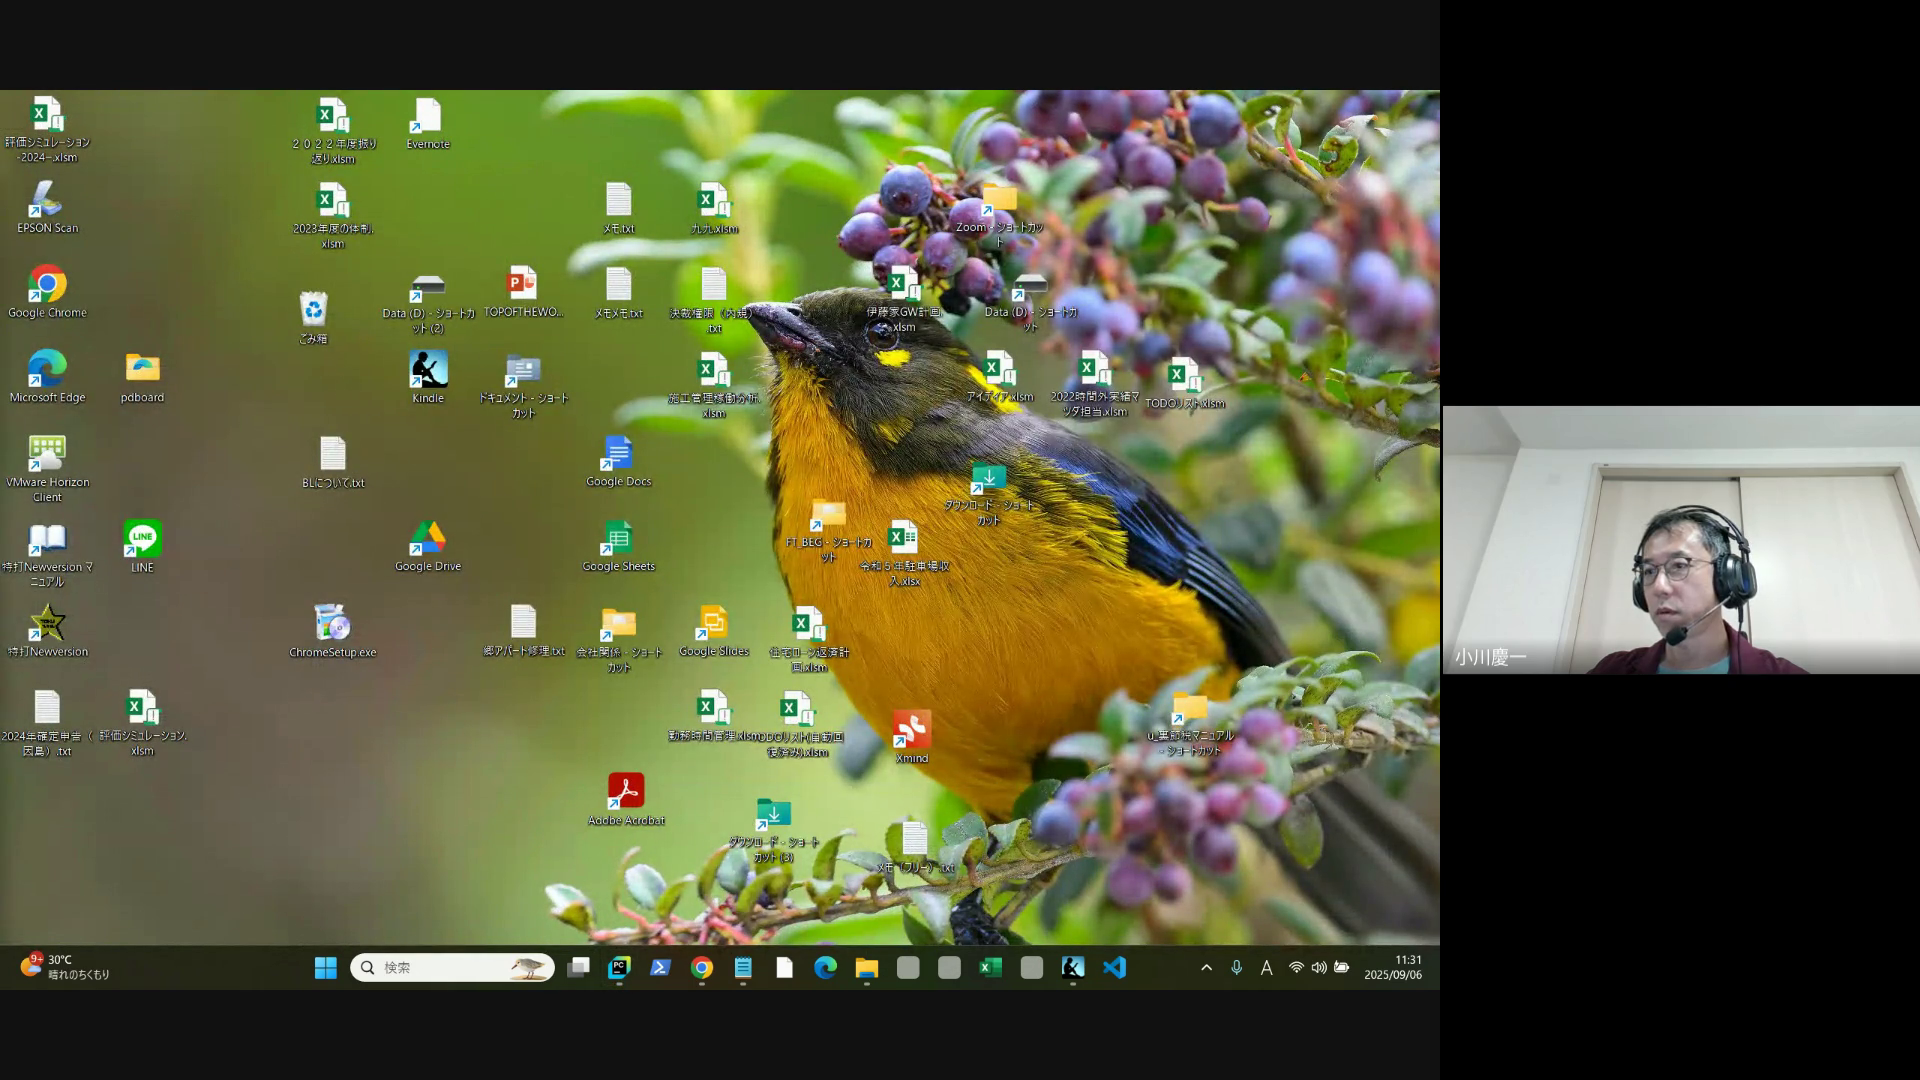Switch IME input mode 'A' indicator
The image size is (1920, 1080).
pos(1266,967)
